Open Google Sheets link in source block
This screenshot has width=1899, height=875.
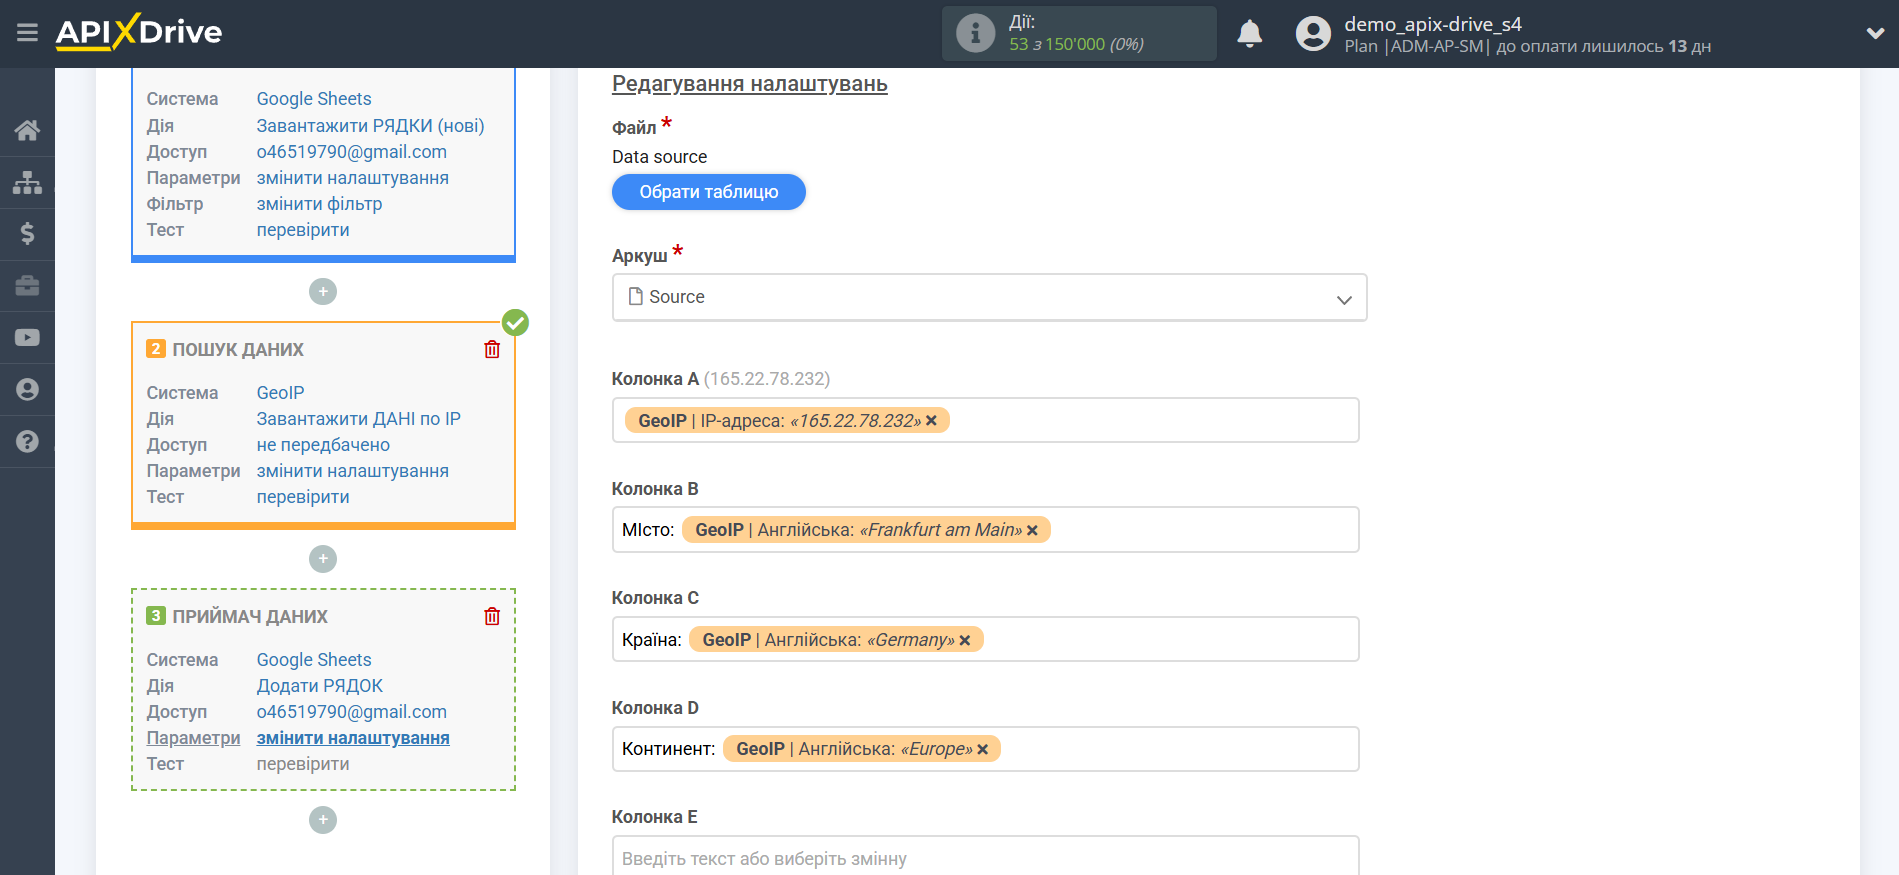(314, 99)
